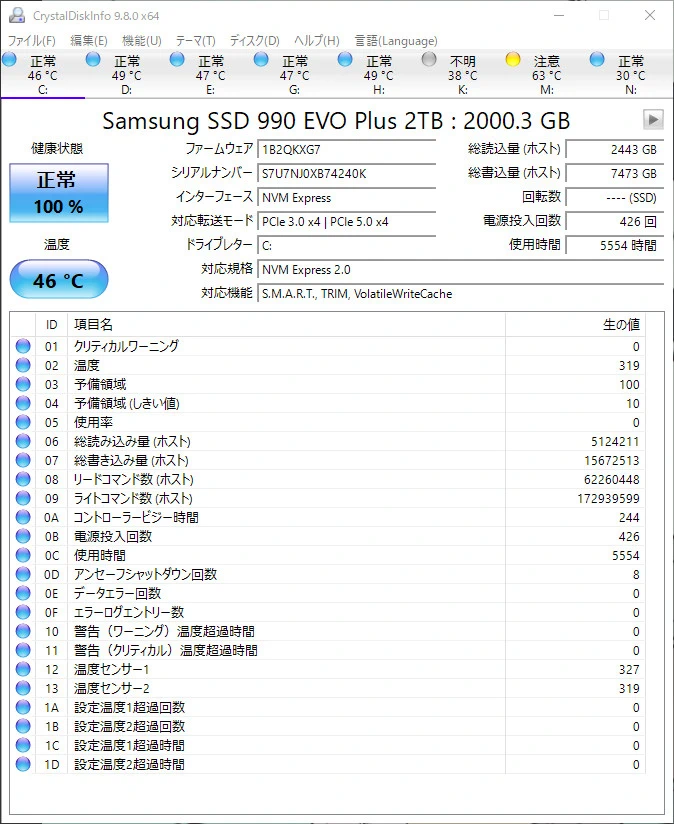
Task: Open the ヘルプ(H) menu
Action: coord(317,40)
